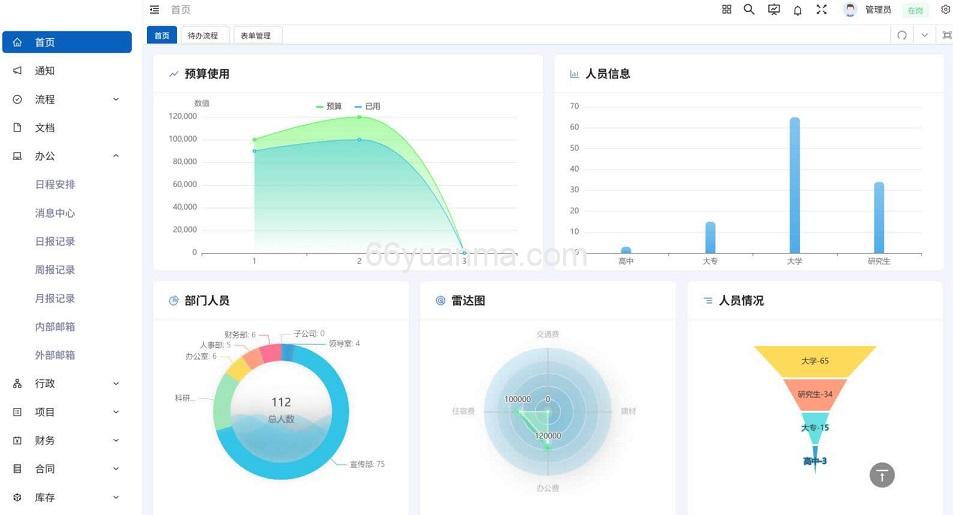The width and height of the screenshot is (953, 515).
Task: Expand the 合同 menu chevron
Action: (116, 469)
